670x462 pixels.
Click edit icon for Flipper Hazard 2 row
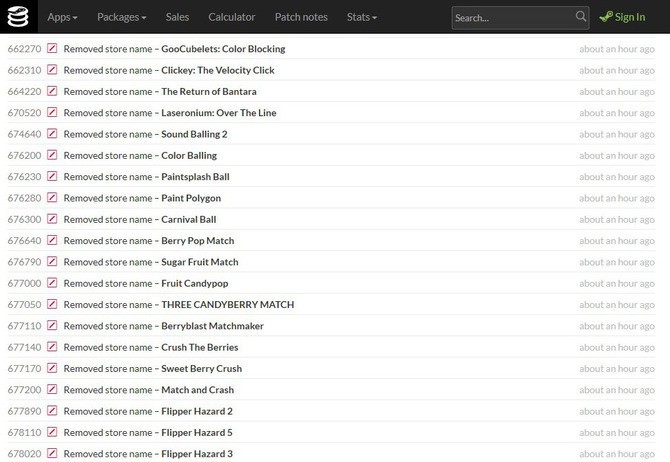point(52,411)
